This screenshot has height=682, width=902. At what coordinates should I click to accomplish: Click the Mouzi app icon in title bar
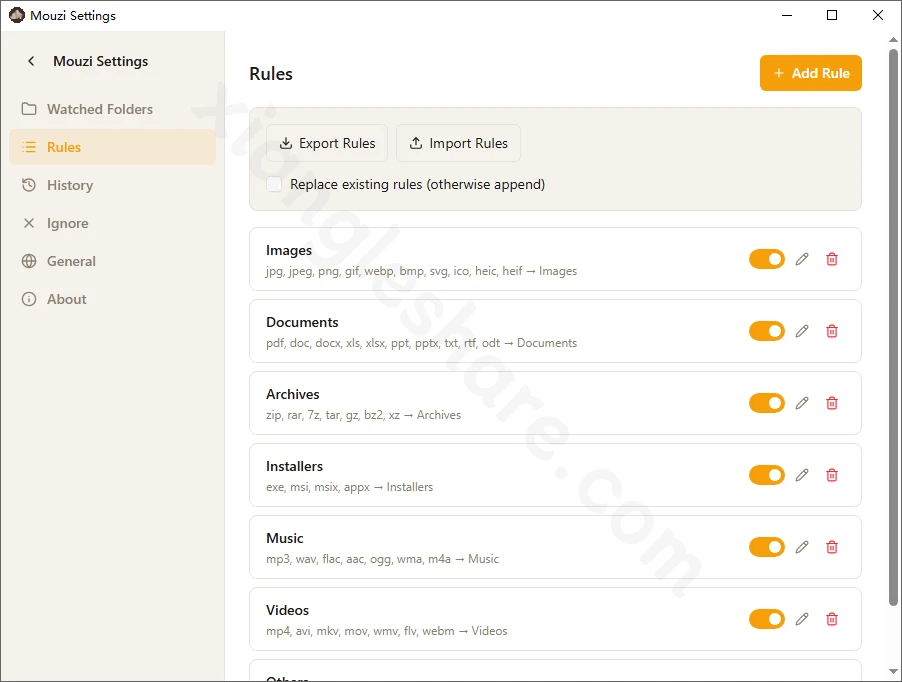point(17,15)
